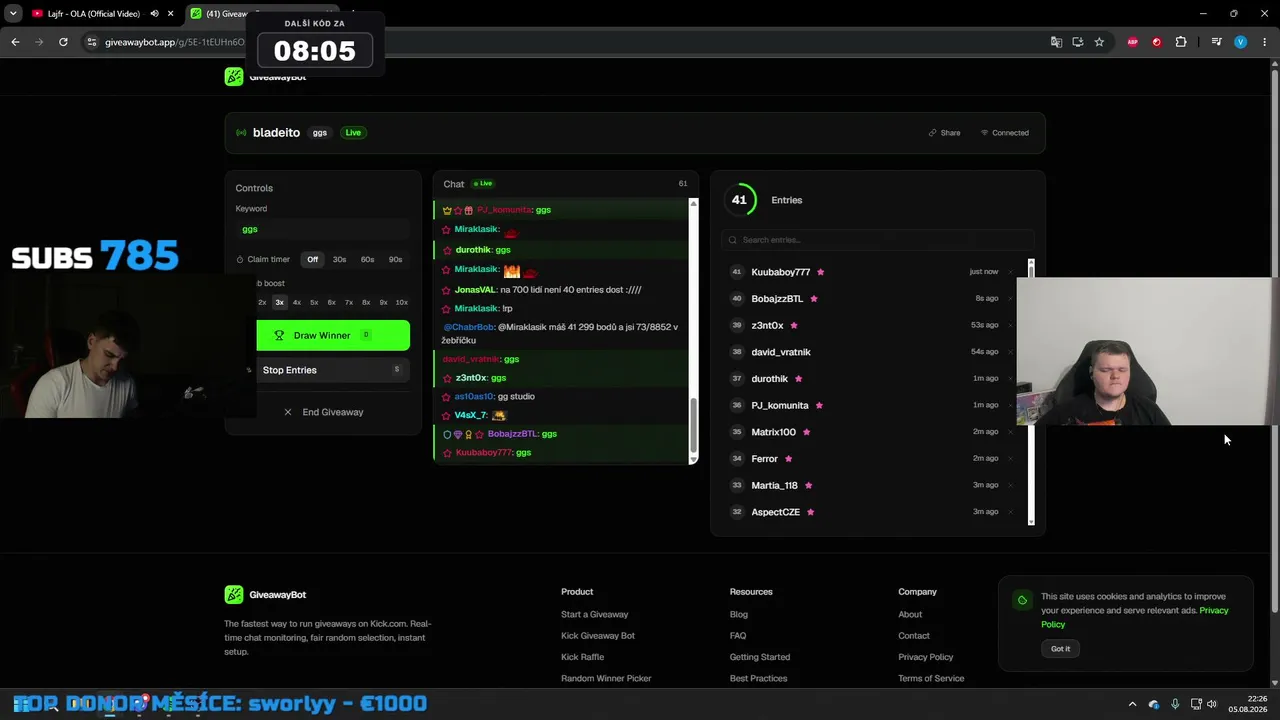Open the Chrome profile avatar
The image size is (1280, 720).
point(1240,42)
